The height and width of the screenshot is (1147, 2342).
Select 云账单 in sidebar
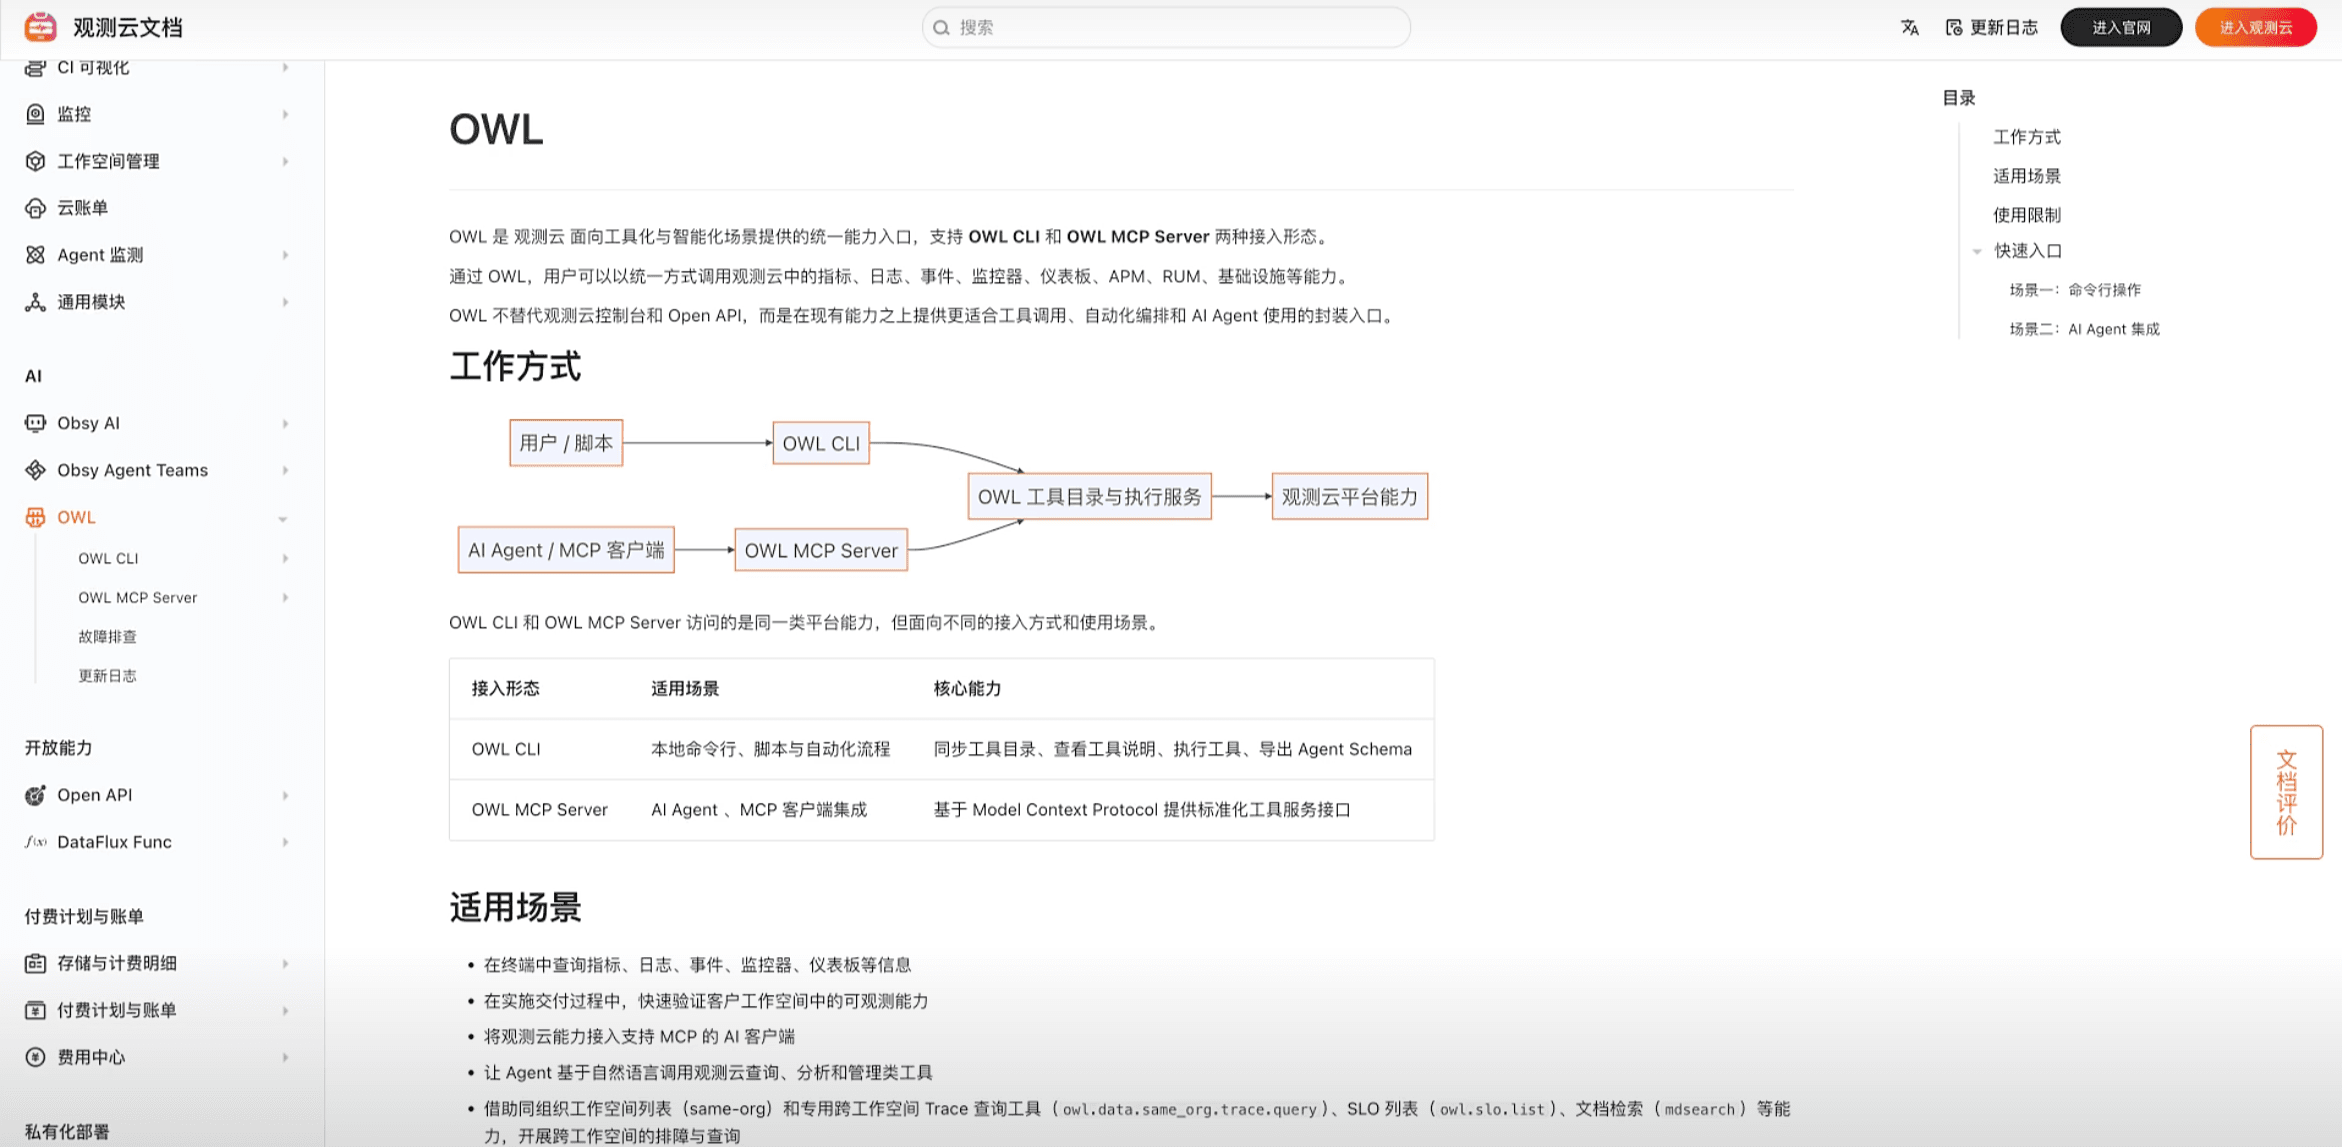(82, 208)
